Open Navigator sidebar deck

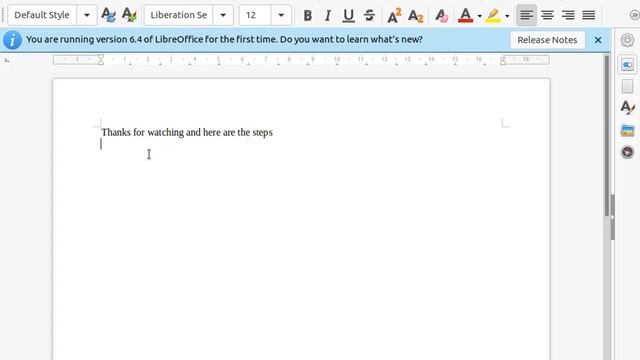pos(627,152)
